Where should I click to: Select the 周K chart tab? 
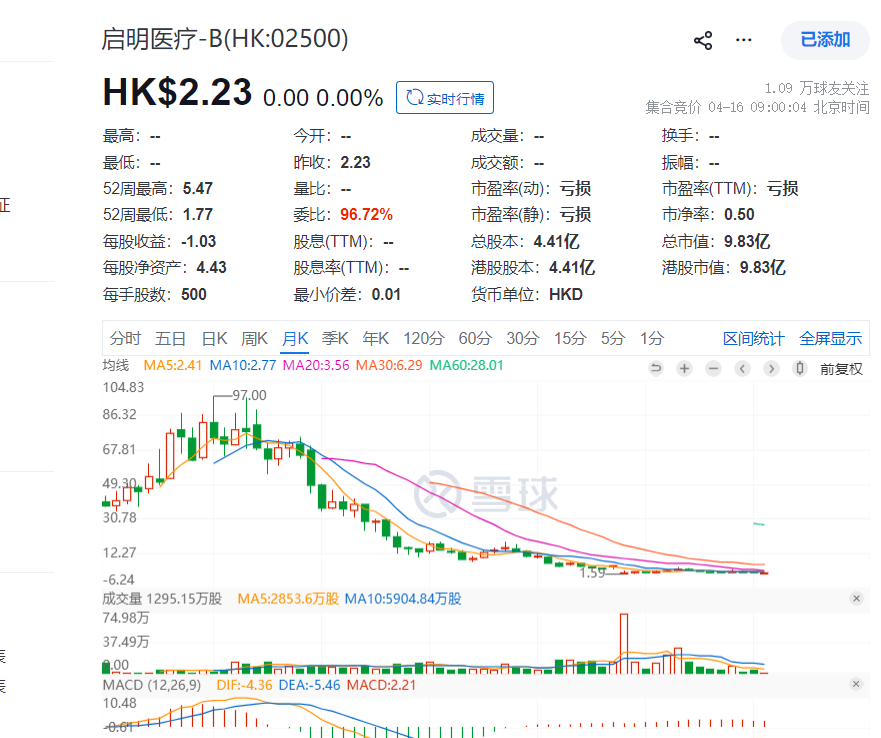pos(255,338)
